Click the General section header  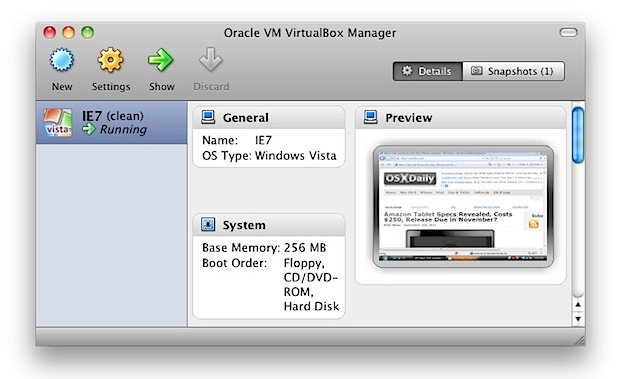[269, 117]
